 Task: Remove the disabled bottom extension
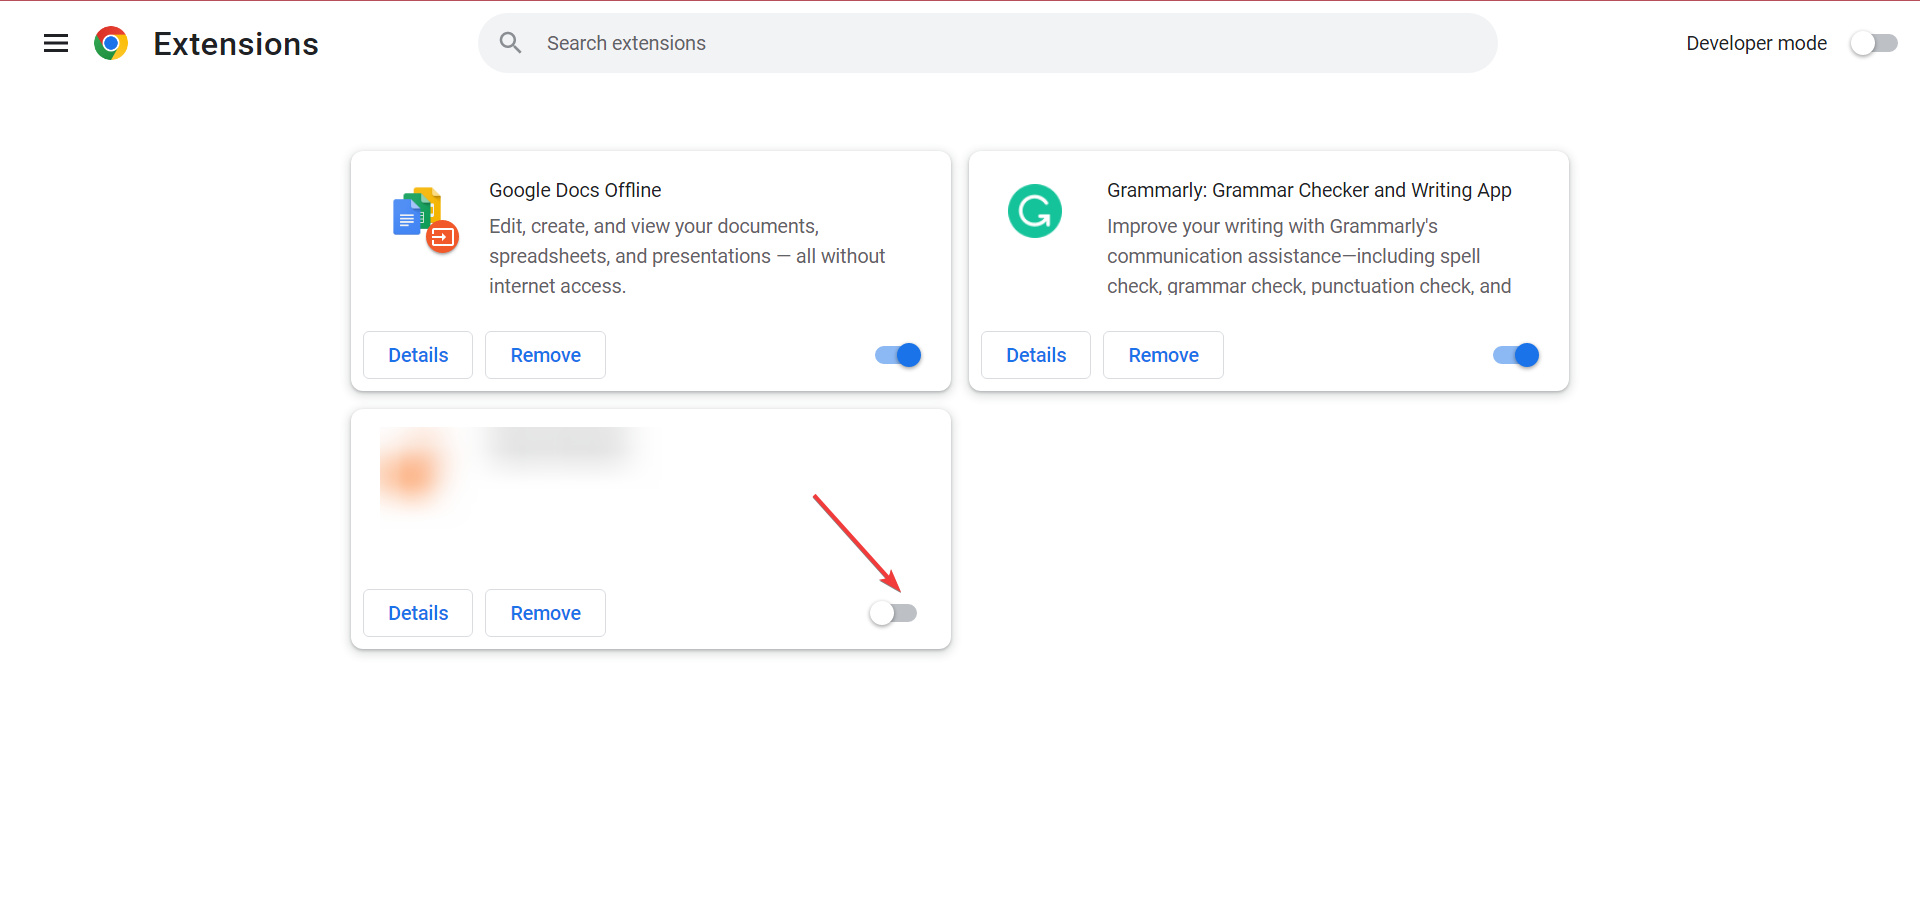545,612
